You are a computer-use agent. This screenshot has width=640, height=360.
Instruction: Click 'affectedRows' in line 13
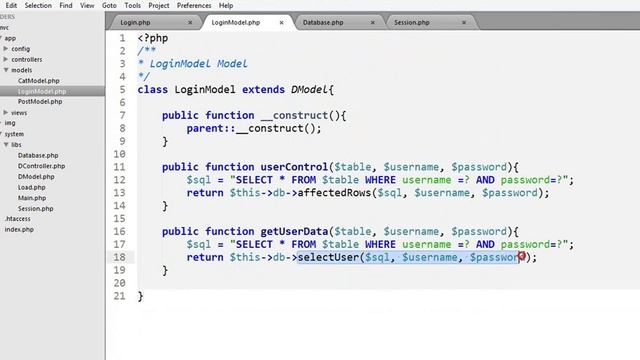(x=334, y=193)
